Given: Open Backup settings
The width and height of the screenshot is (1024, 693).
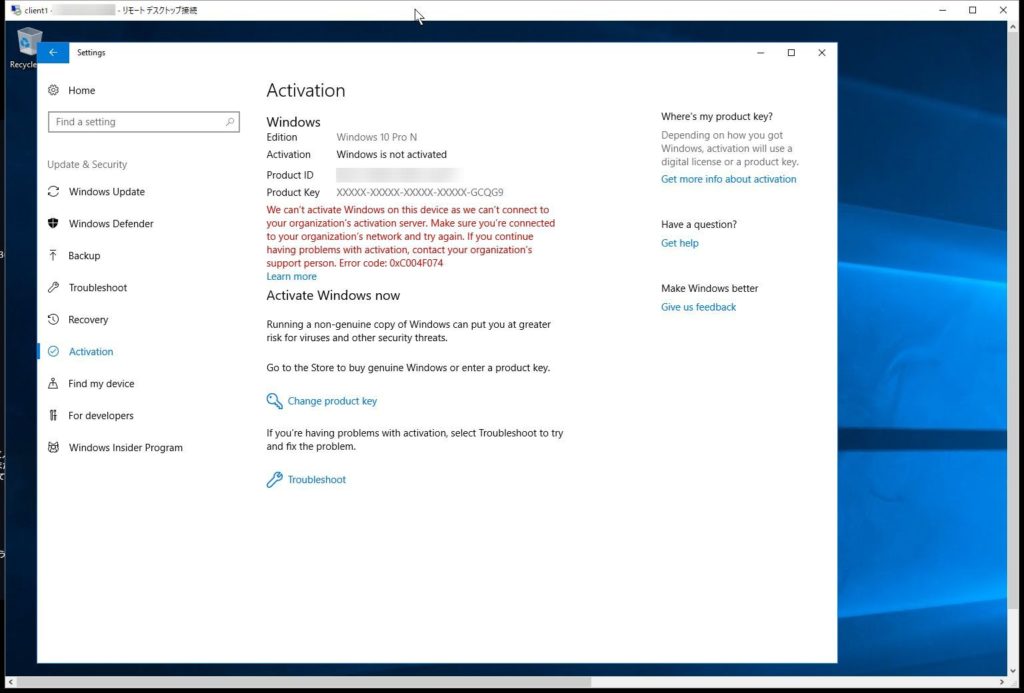Looking at the screenshot, I should 84,255.
